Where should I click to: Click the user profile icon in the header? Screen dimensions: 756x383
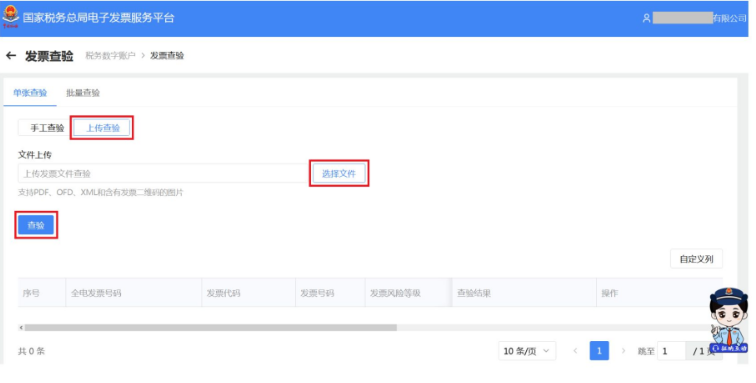[646, 18]
